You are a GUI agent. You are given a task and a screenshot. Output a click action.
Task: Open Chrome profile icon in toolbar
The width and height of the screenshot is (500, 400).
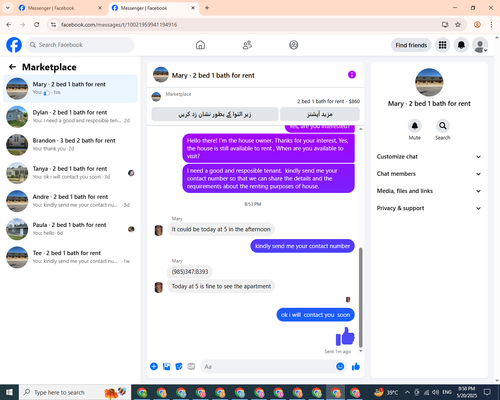coord(477,25)
